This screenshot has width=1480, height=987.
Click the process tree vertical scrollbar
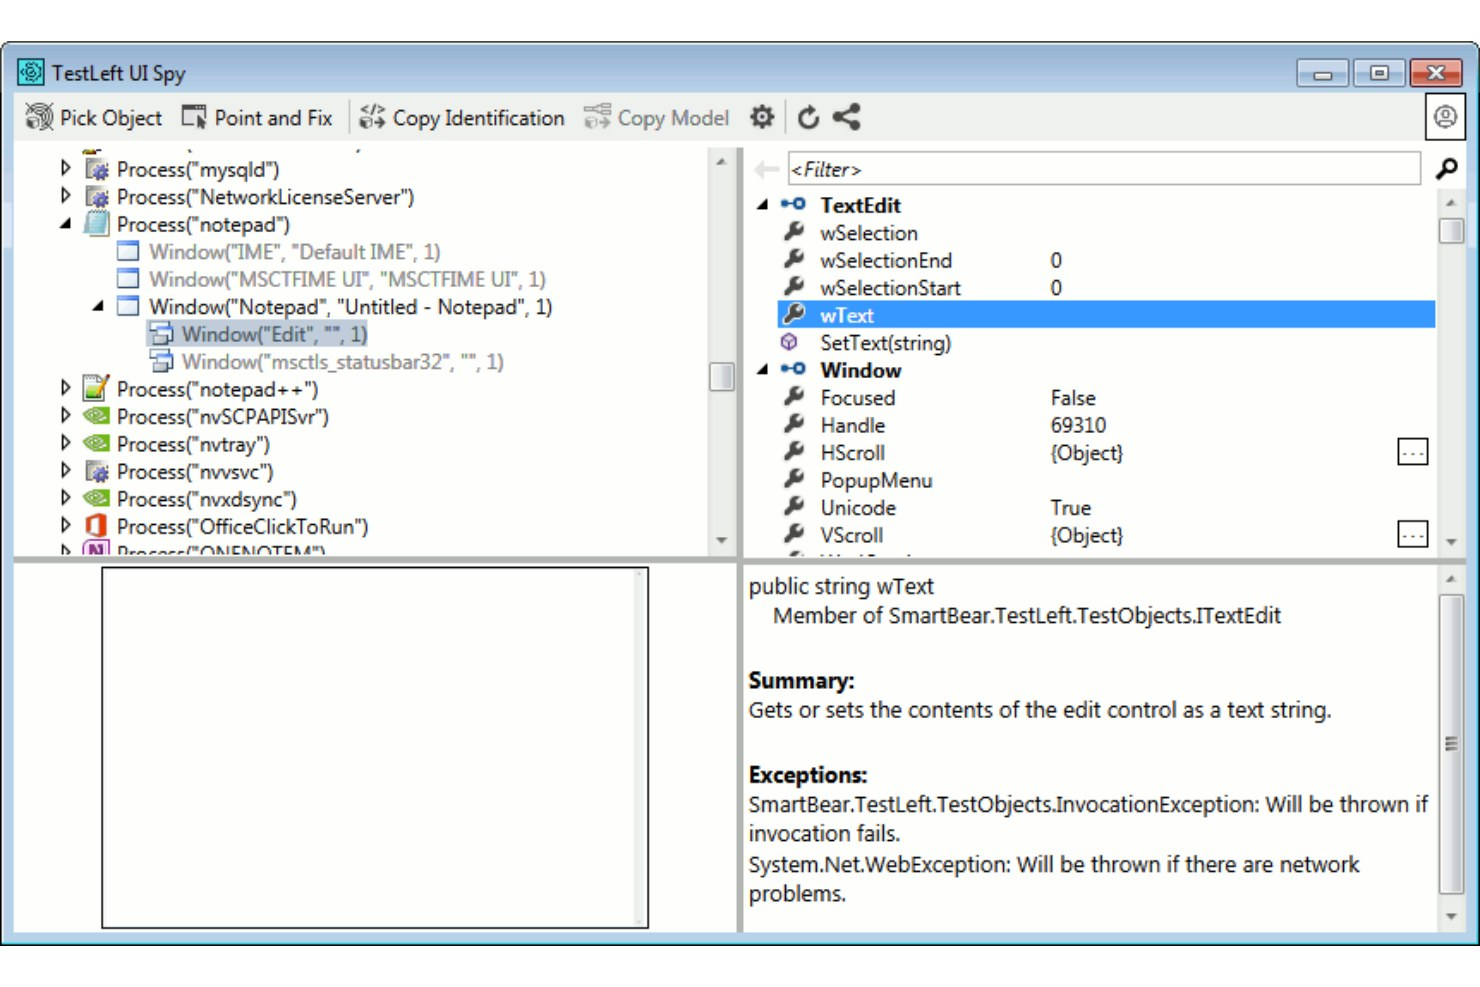point(722,370)
